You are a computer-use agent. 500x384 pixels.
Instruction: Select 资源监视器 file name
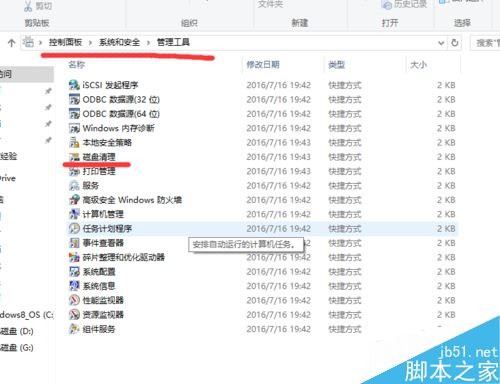coord(103,314)
